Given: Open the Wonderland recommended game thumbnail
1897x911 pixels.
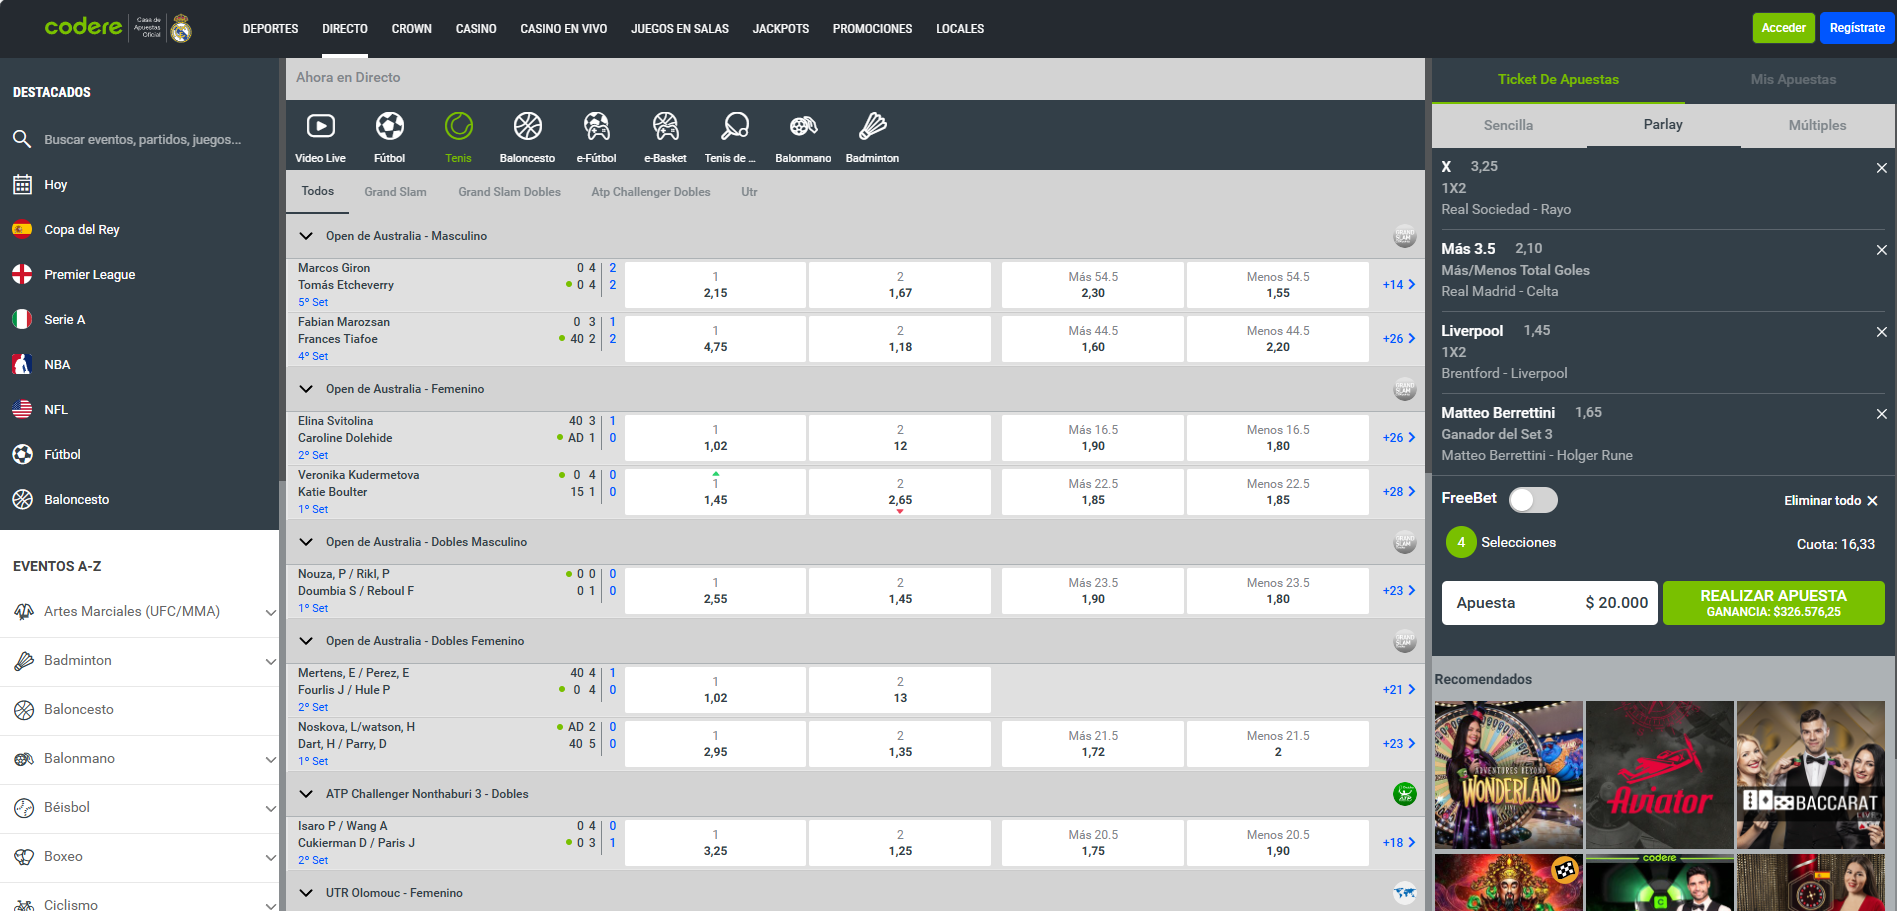Looking at the screenshot, I should pos(1508,775).
